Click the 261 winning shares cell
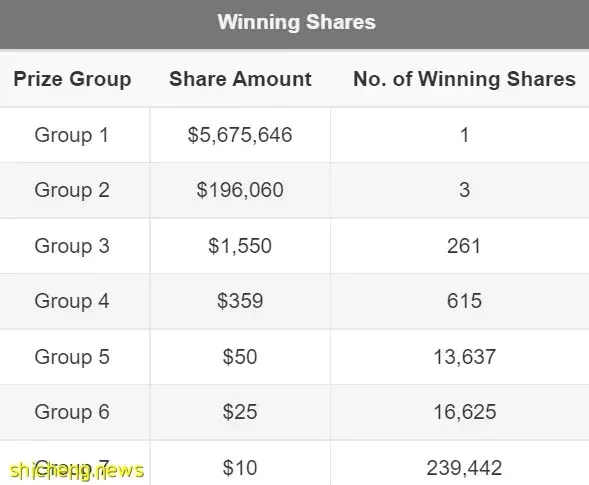The image size is (589, 485). pos(464,246)
